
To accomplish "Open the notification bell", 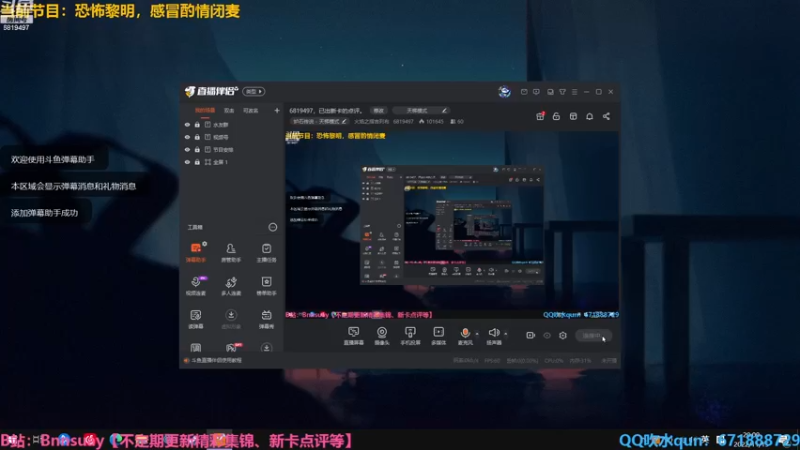I will 590,116.
